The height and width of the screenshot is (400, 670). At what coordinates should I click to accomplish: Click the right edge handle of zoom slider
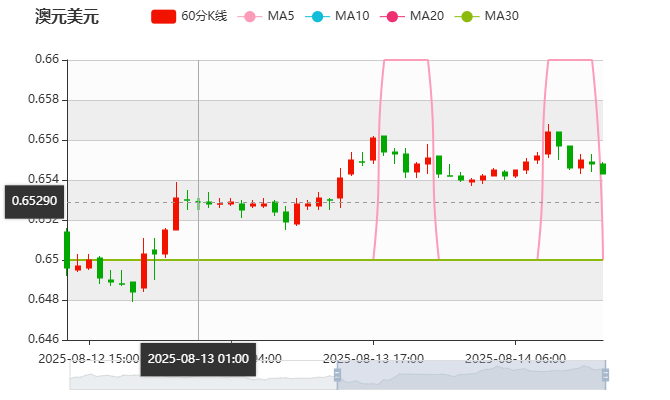point(607,376)
